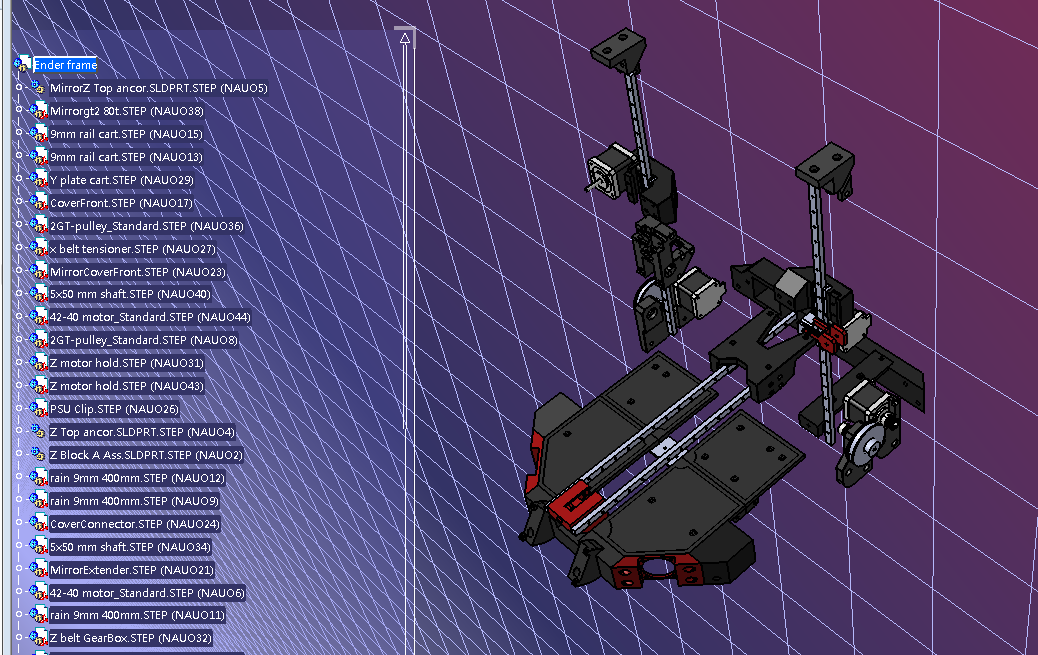
Task: Click the icon beside MirrorZ Top ancor.SLDPRT.STEP (NAUO5)
Action: click(38, 87)
